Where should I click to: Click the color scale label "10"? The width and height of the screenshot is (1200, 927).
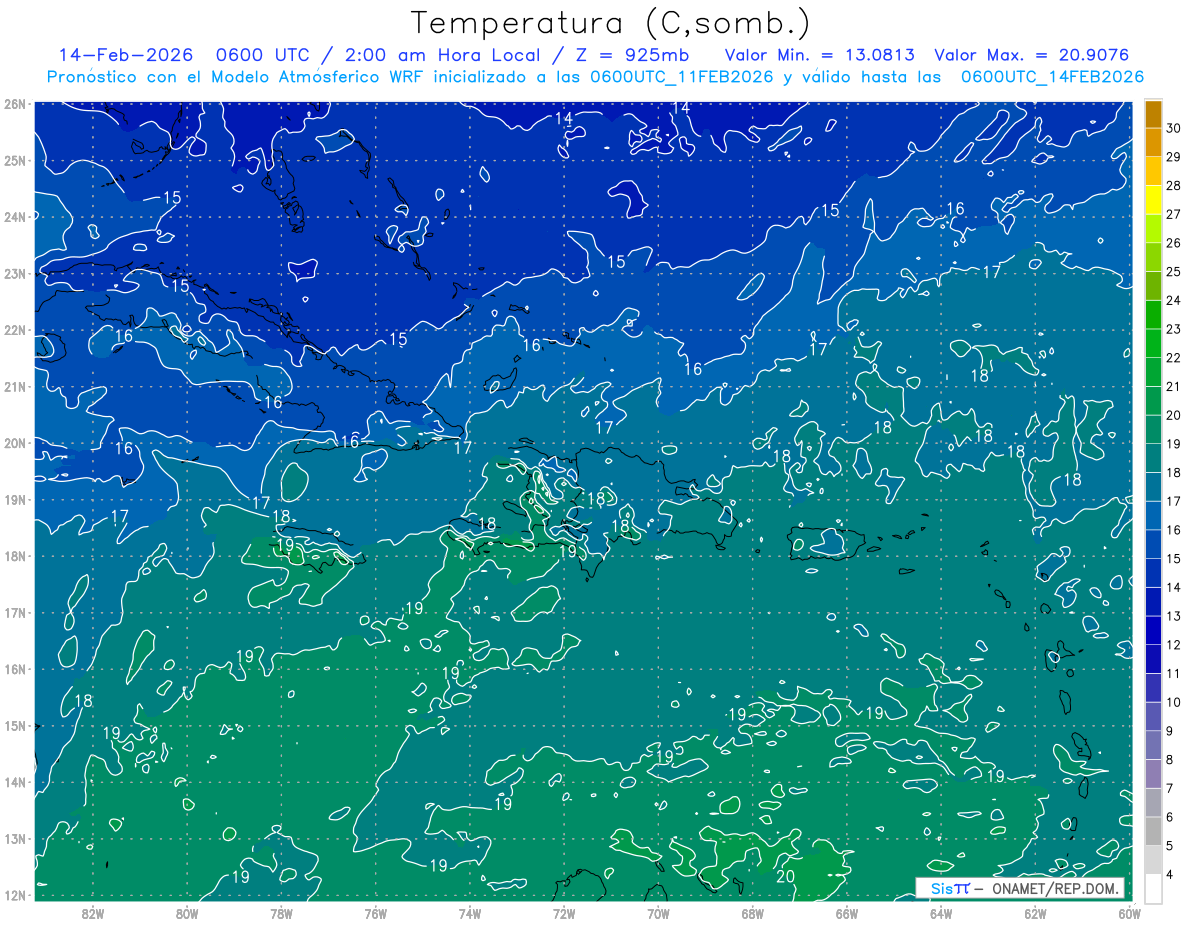tap(1174, 701)
